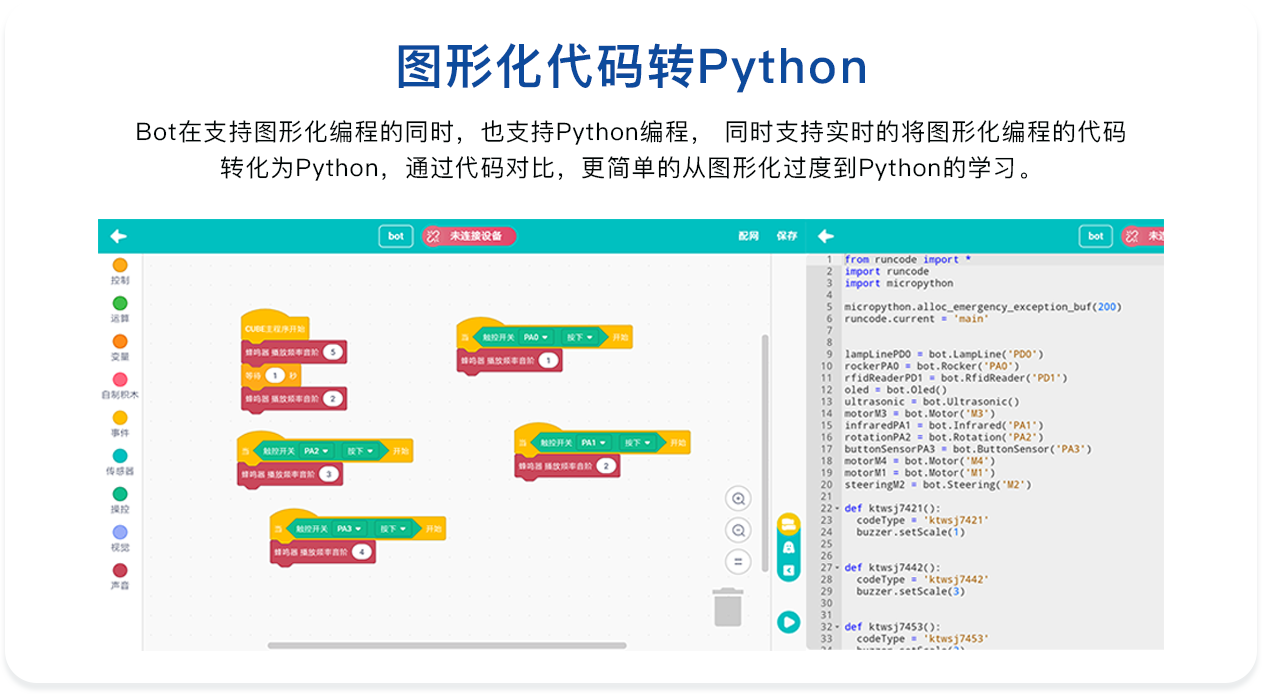This screenshot has width=1262, height=694.
Task: Select the yellow blocks mode icon
Action: point(788,524)
